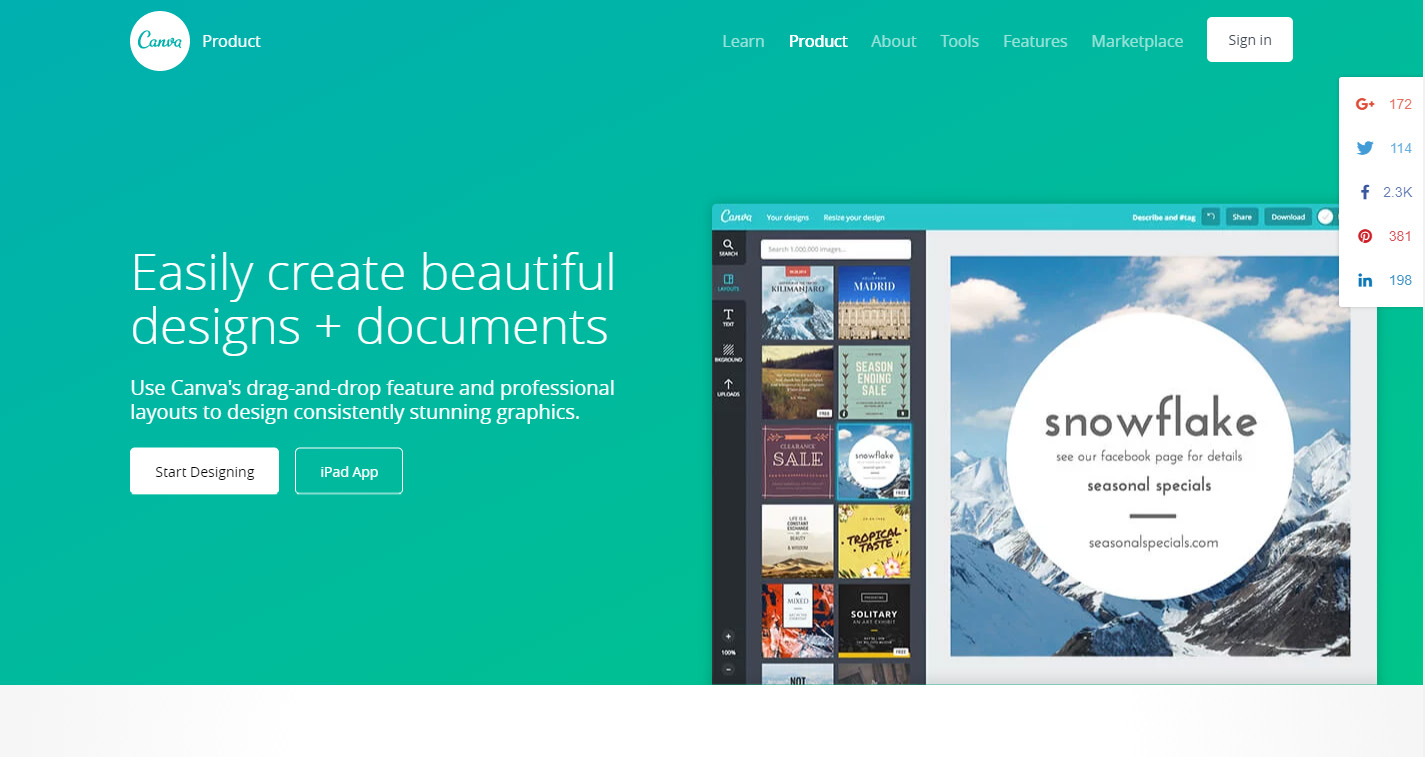This screenshot has width=1425, height=757.
Task: Click the Product label beside the Canva logo
Action: (231, 41)
